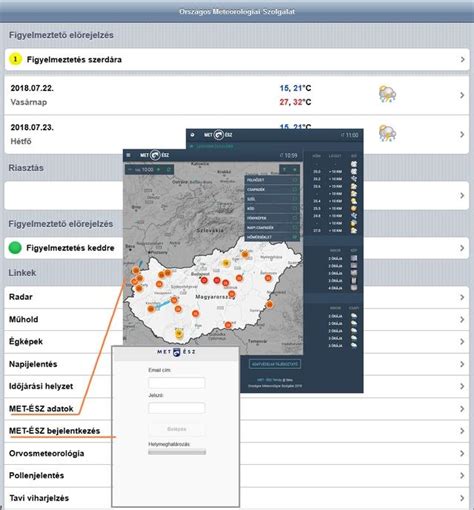Select the Orvosmeteorológia menu entry
The image size is (474, 510).
[x=237, y=453]
